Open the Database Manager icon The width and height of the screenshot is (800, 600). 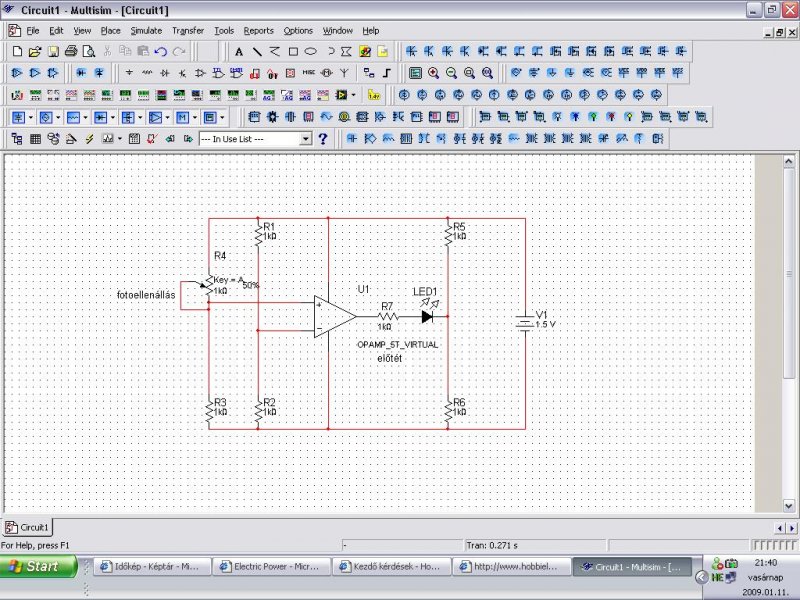[x=53, y=139]
